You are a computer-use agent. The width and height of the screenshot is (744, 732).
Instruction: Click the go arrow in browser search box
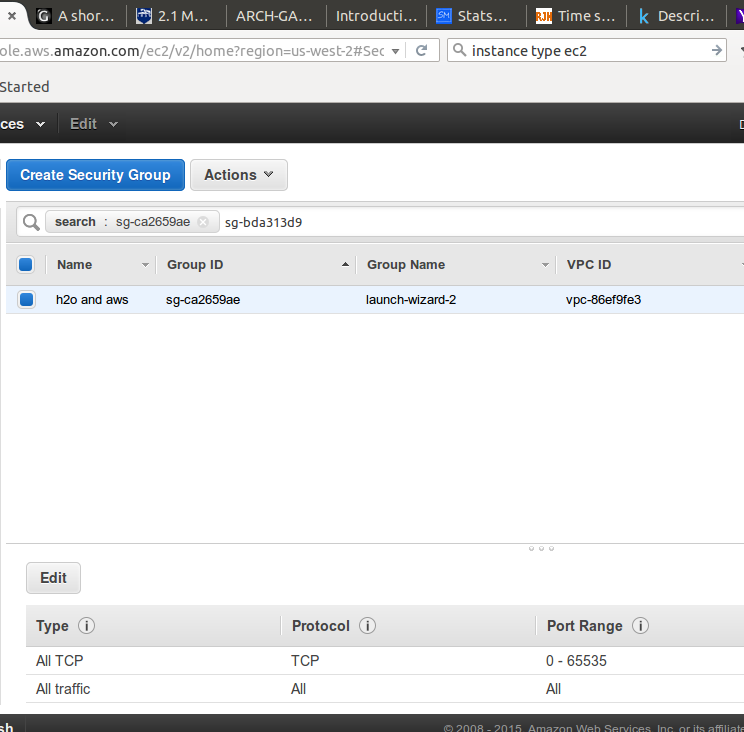pyautogui.click(x=717, y=51)
